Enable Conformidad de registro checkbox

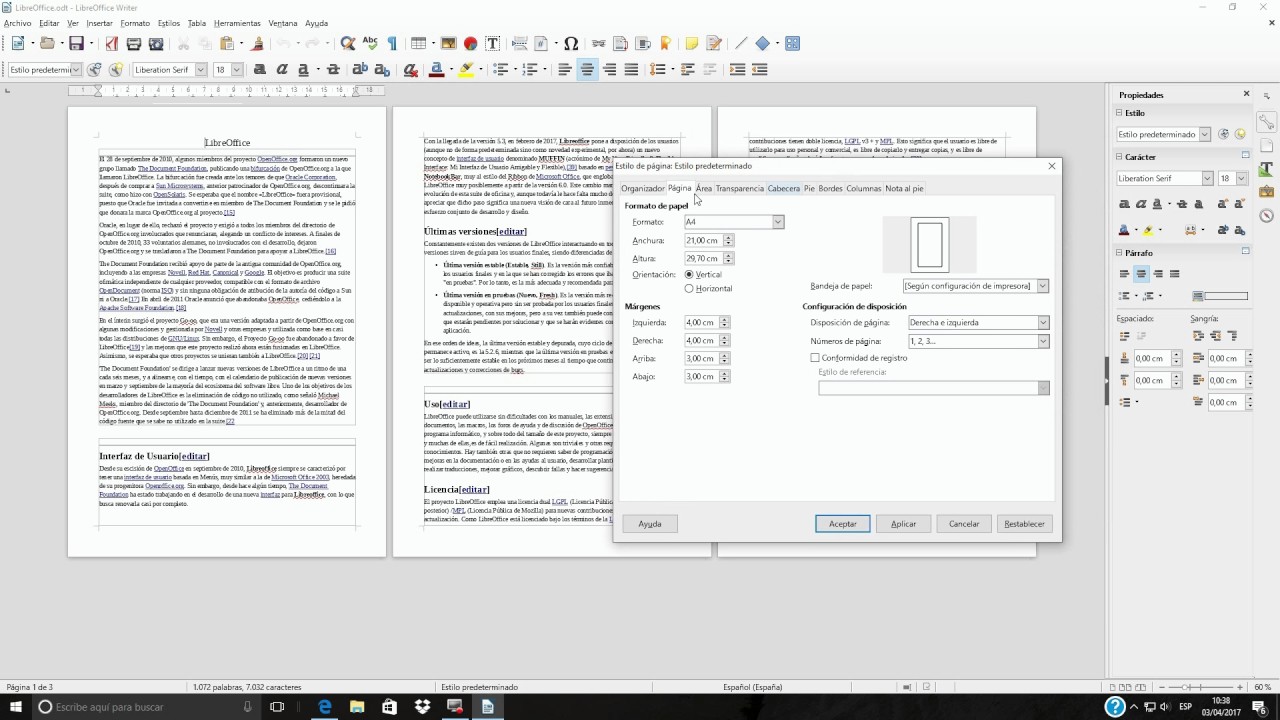(x=815, y=358)
